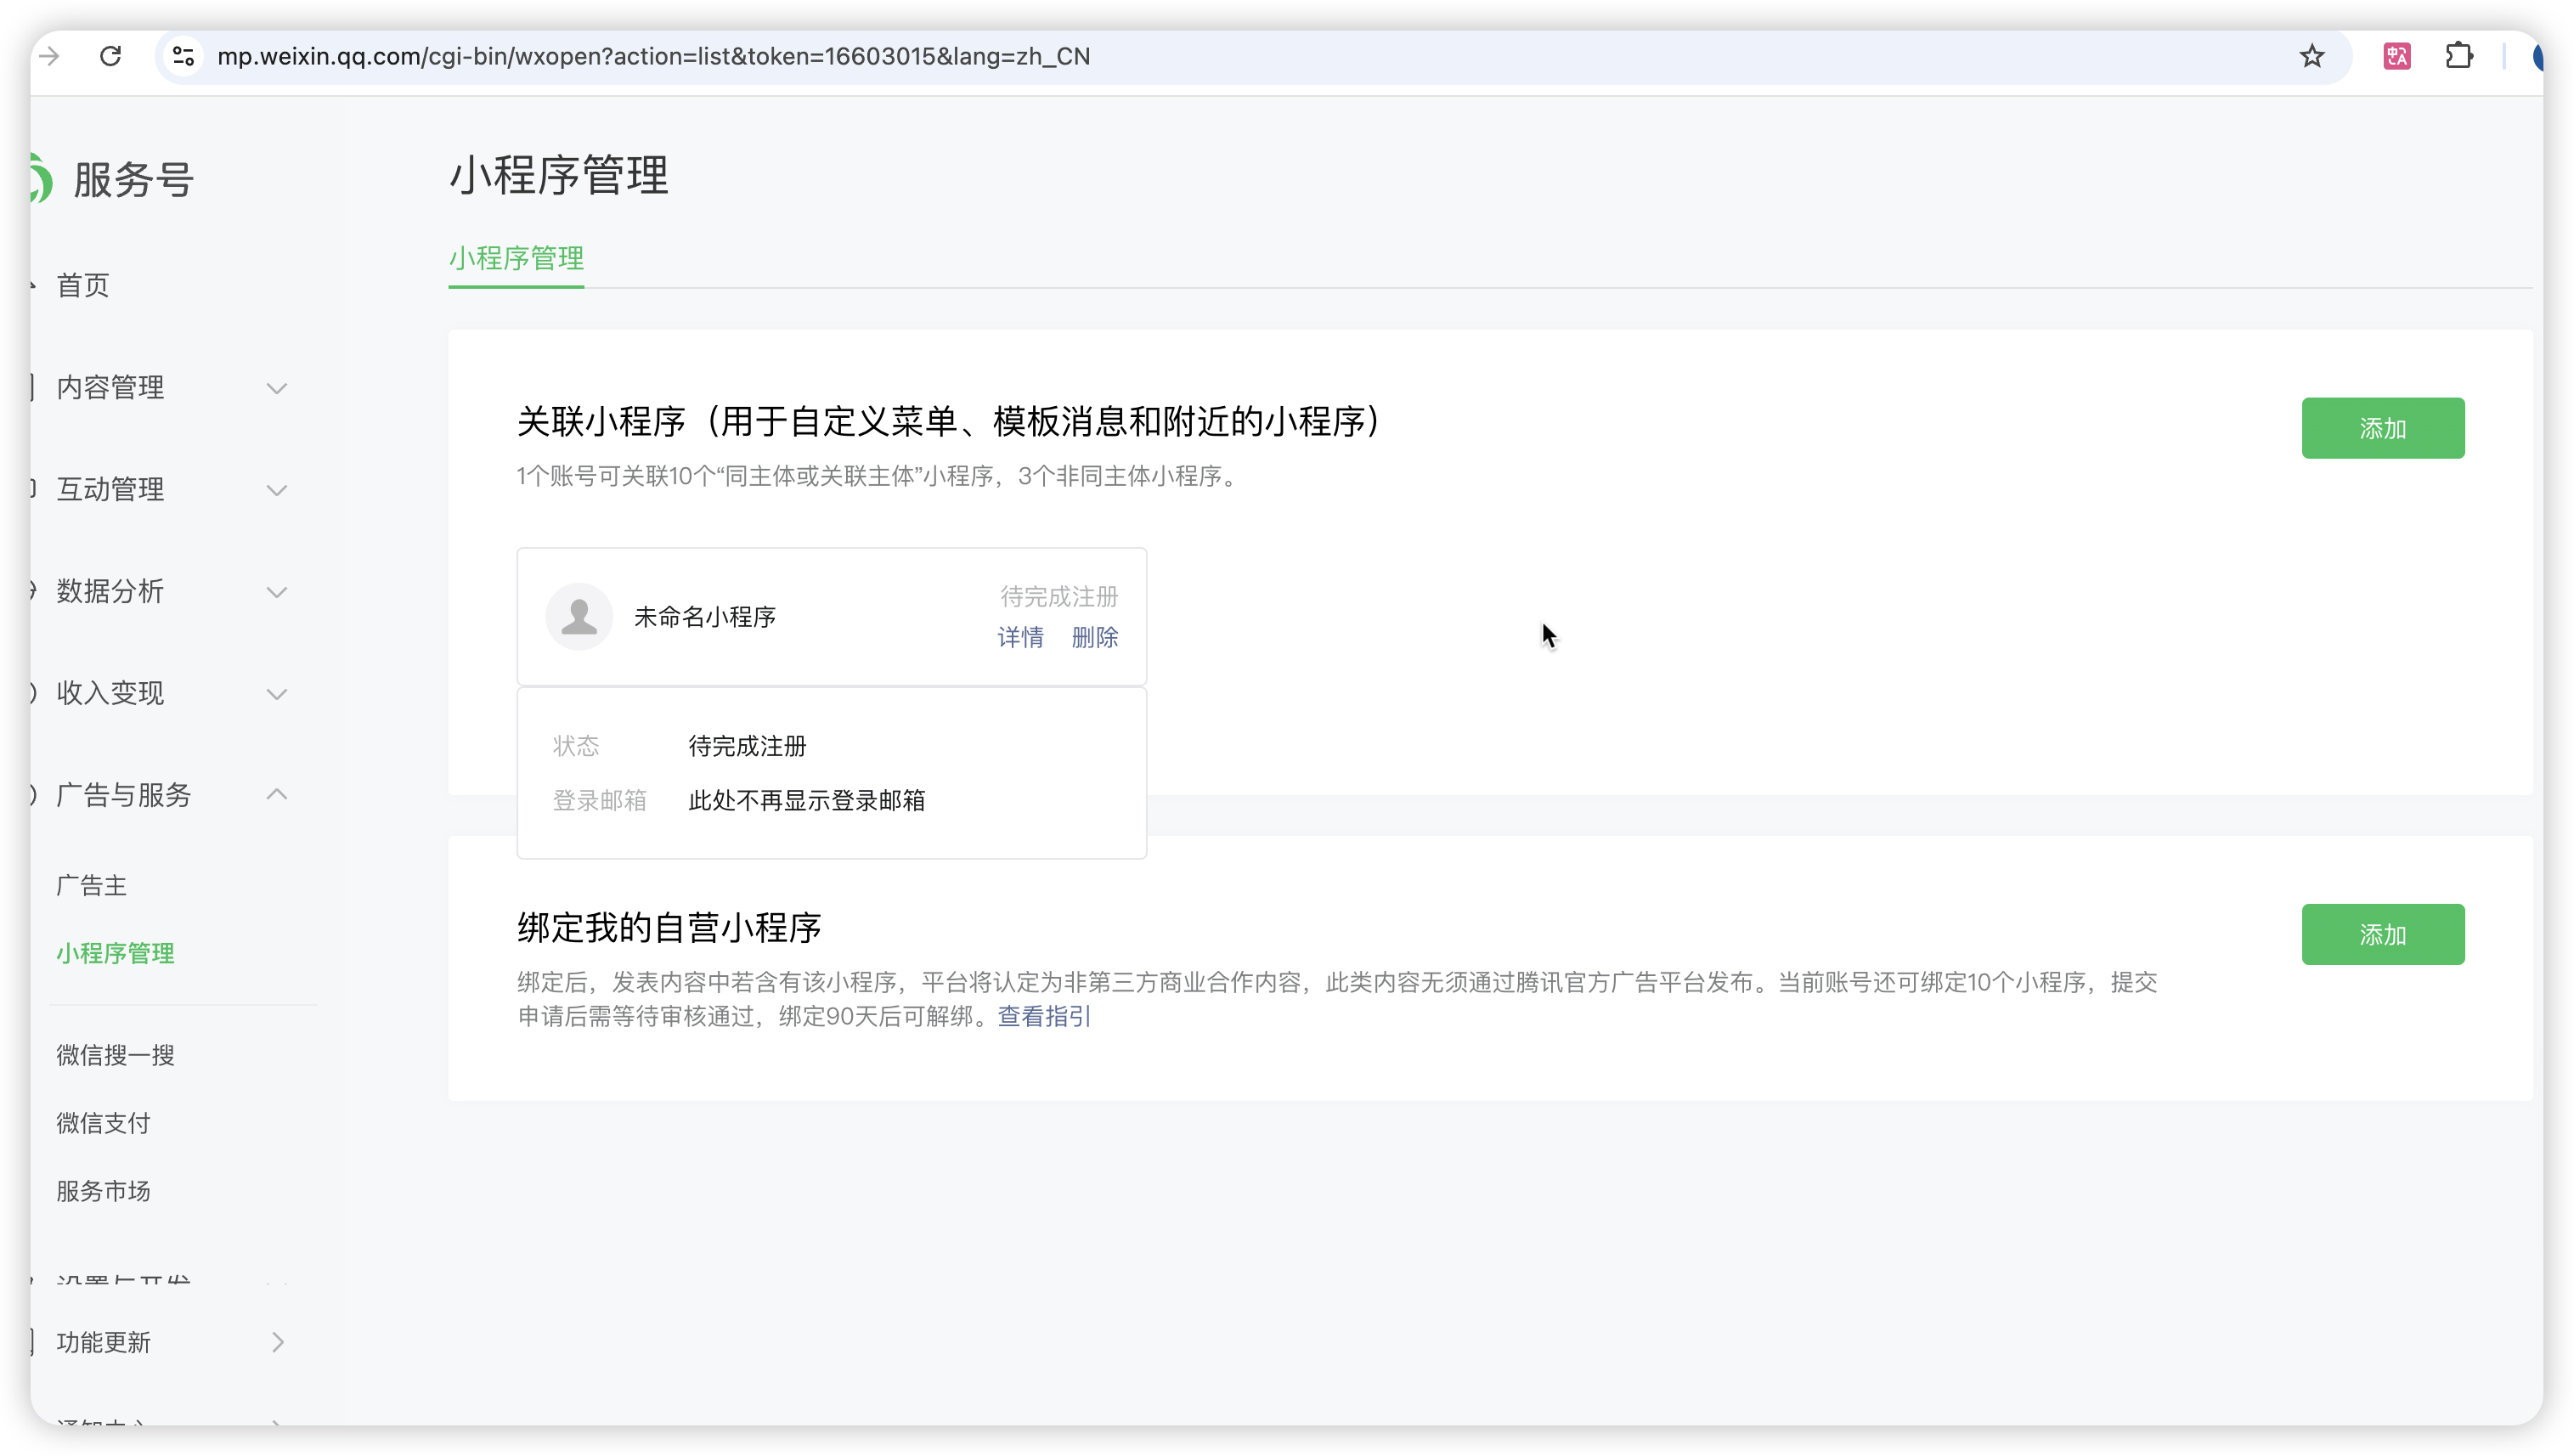Expand the 收入变现 menu chevron
The width and height of the screenshot is (2574, 1456).
[277, 694]
